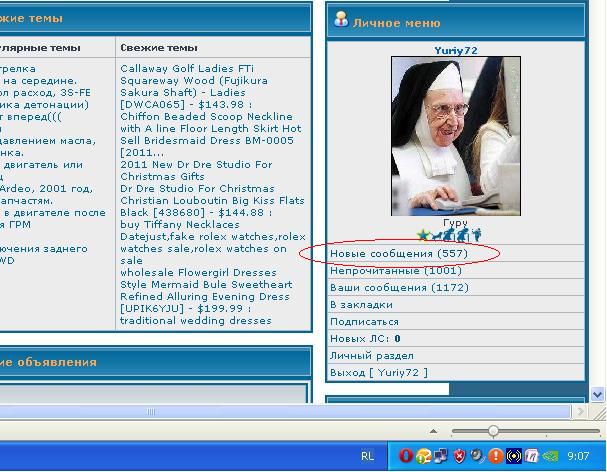Open Непрочитанные (1001) messages
Image resolution: width=607 pixels, height=472 pixels.
[x=395, y=271]
